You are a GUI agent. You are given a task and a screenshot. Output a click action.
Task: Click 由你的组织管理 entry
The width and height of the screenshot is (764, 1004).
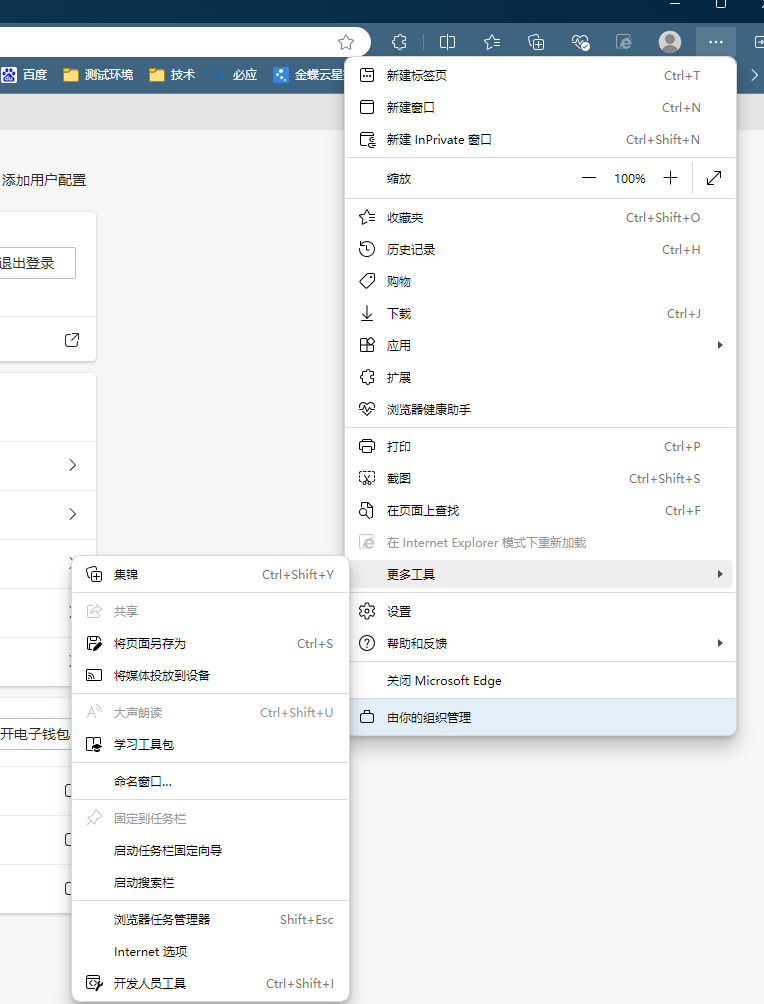(x=542, y=718)
